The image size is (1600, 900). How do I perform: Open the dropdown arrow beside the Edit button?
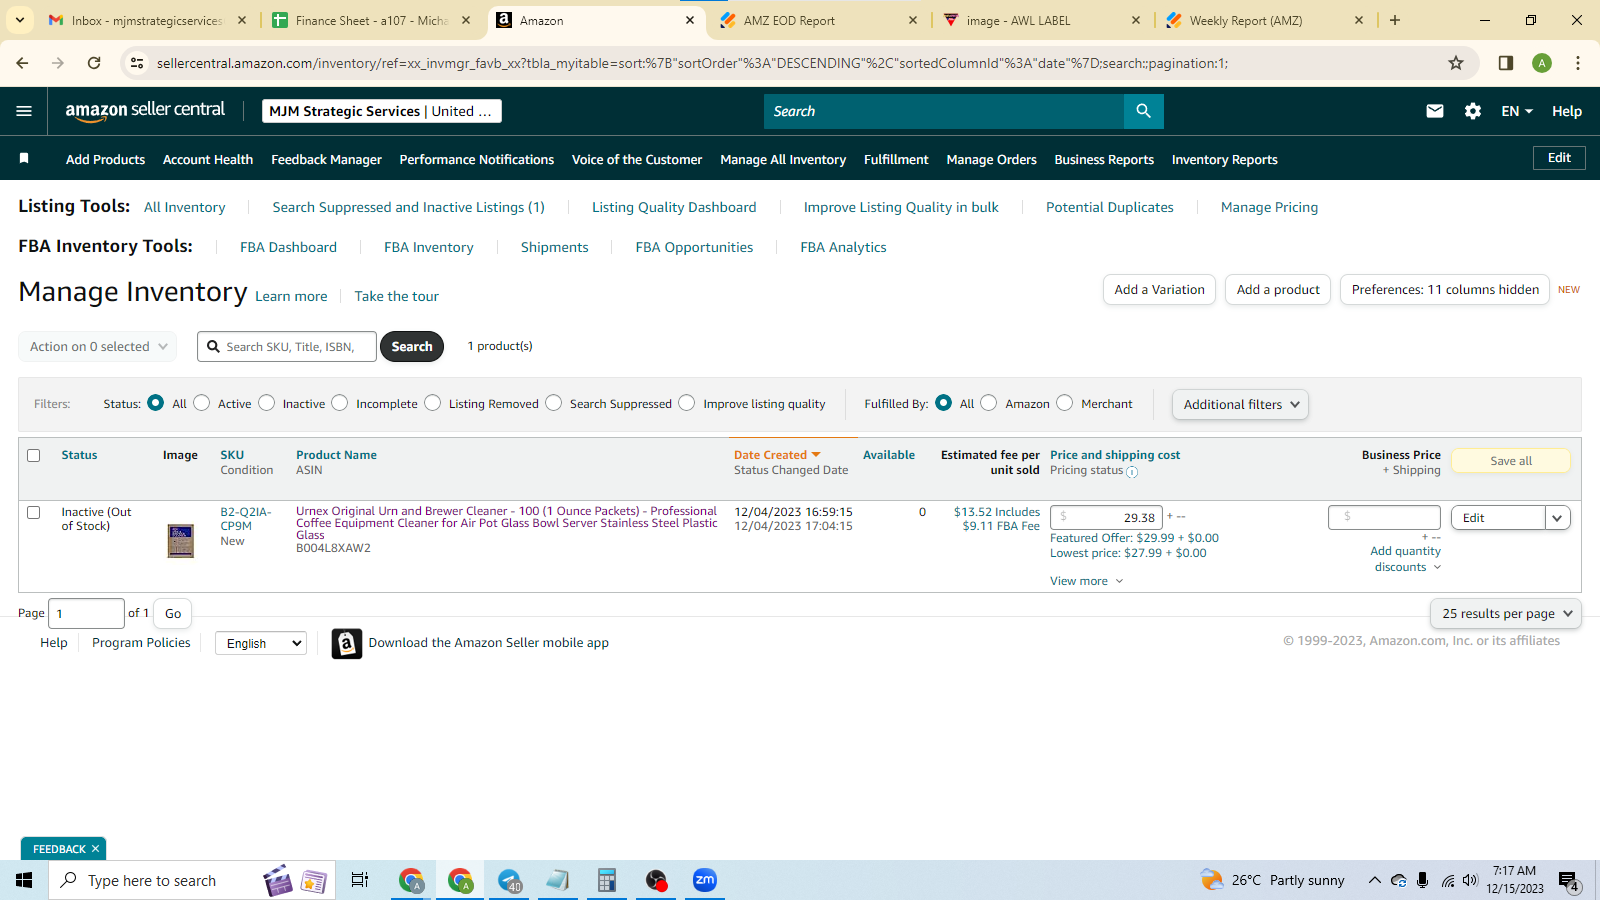coord(1557,518)
